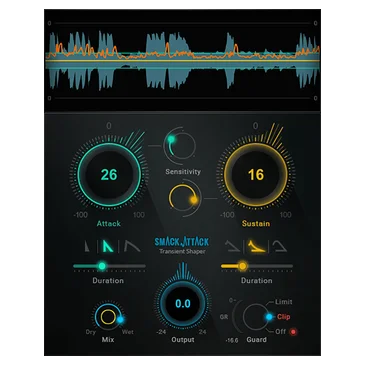Set Guard mode to Limit
The image size is (365, 365).
[283, 302]
